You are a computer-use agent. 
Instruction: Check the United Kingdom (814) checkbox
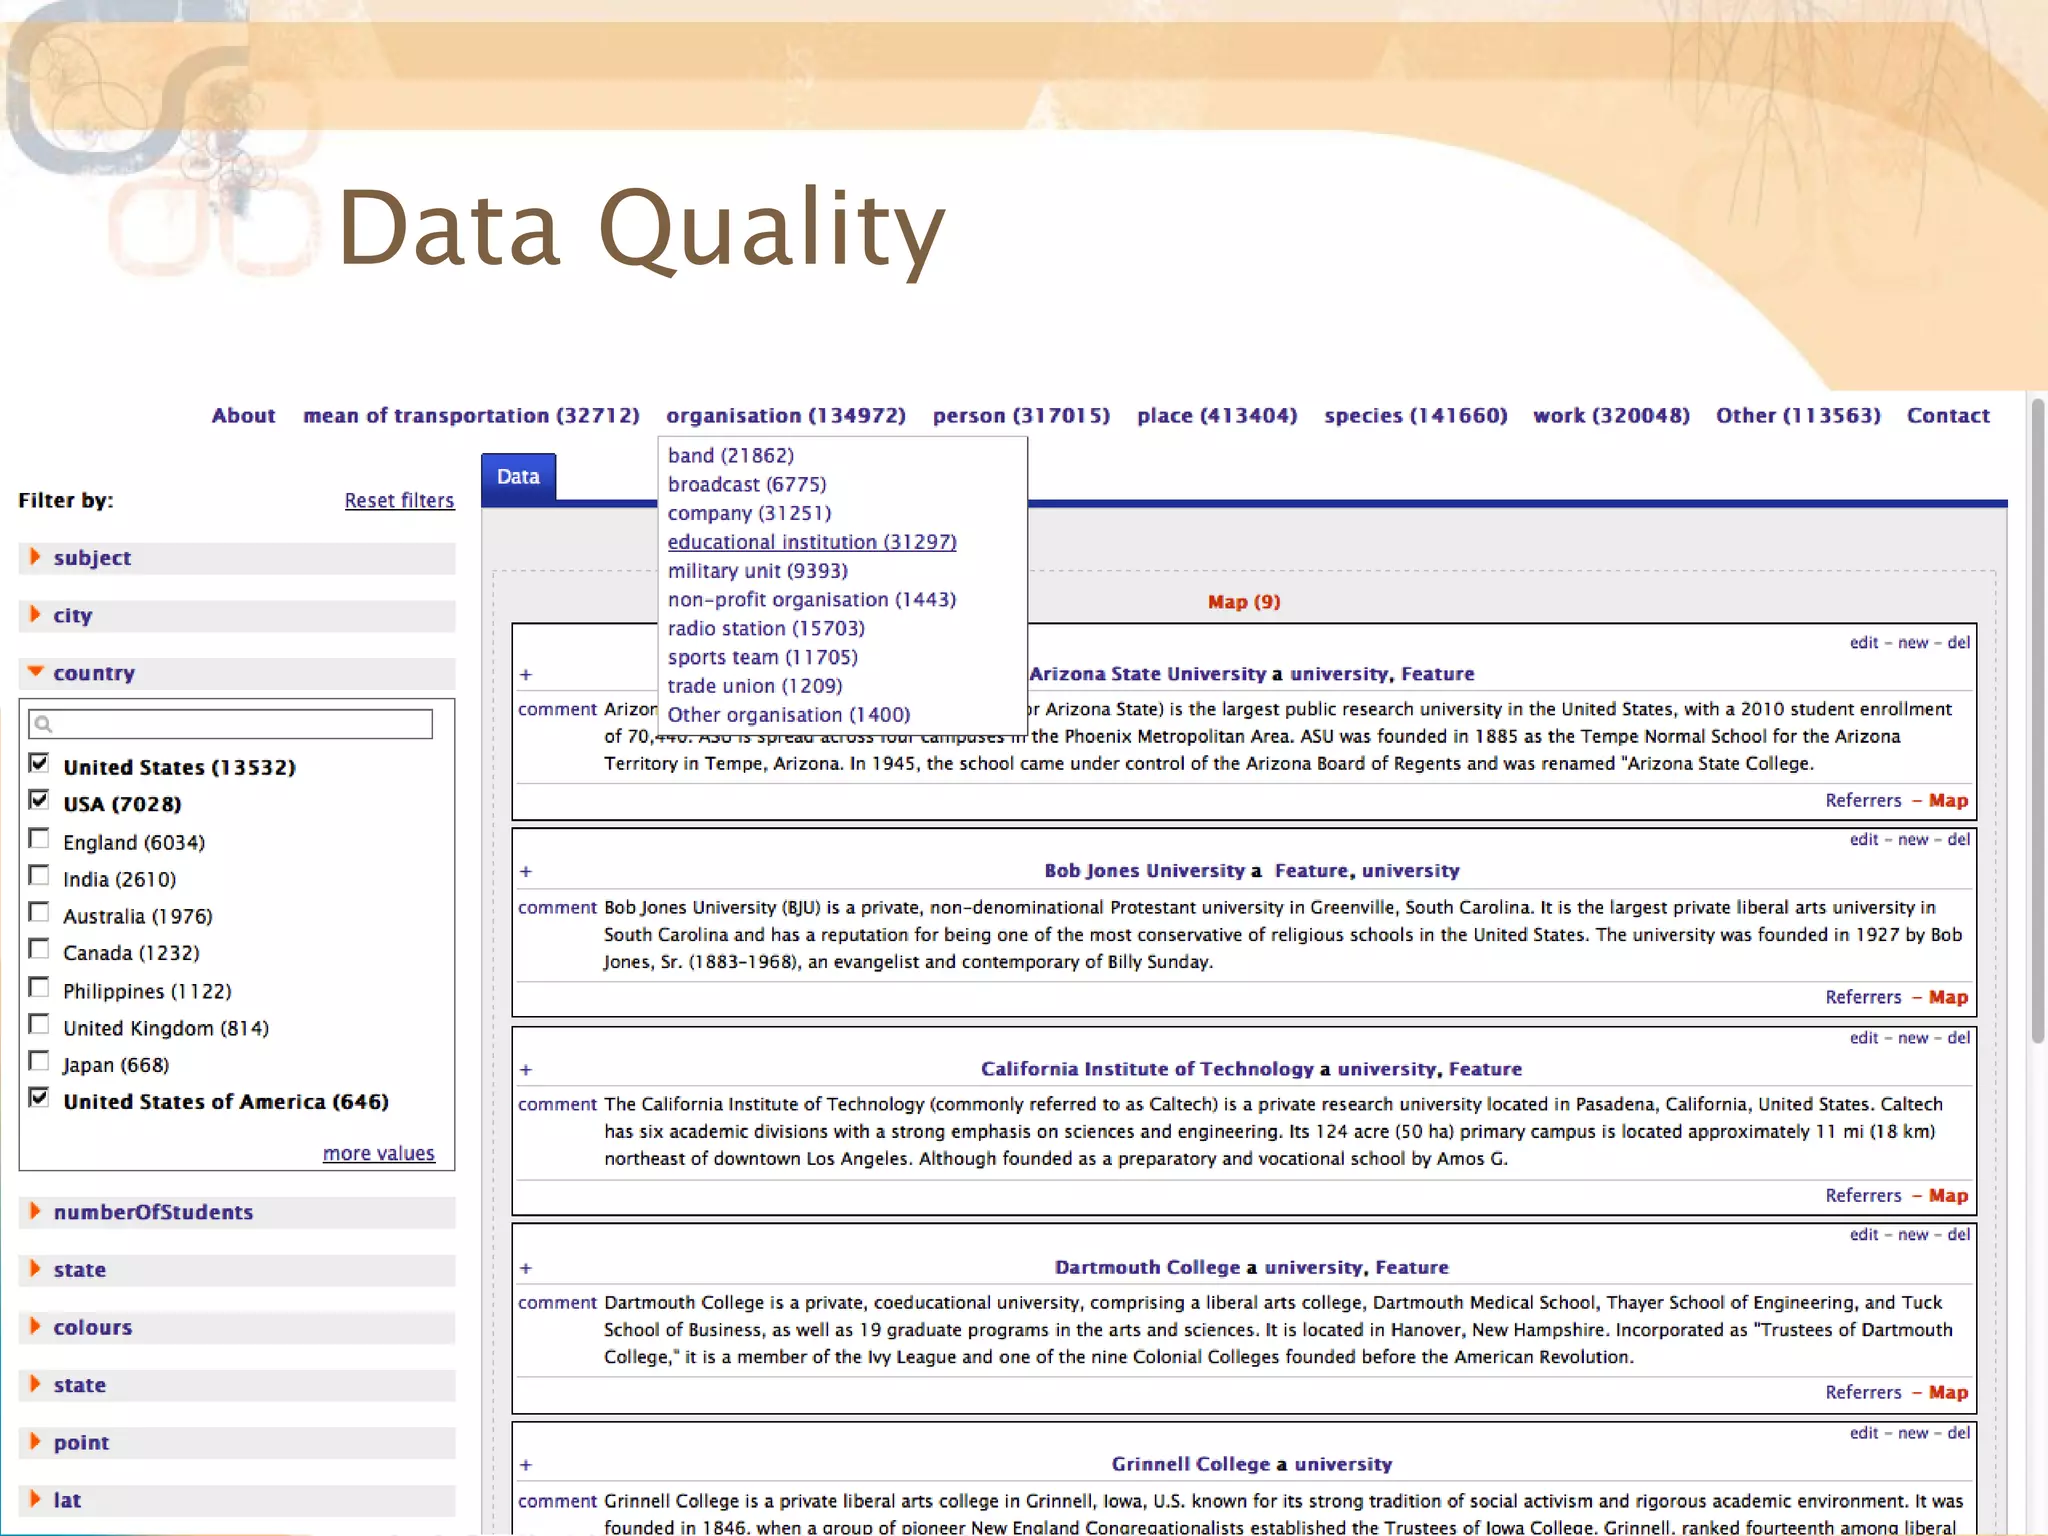pos(39,1024)
